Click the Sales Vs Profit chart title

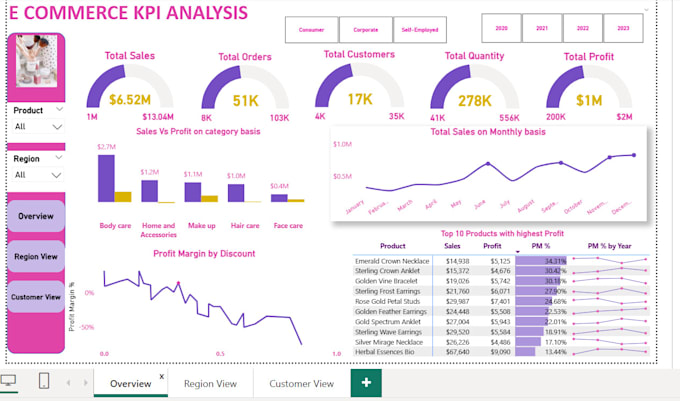tap(198, 131)
